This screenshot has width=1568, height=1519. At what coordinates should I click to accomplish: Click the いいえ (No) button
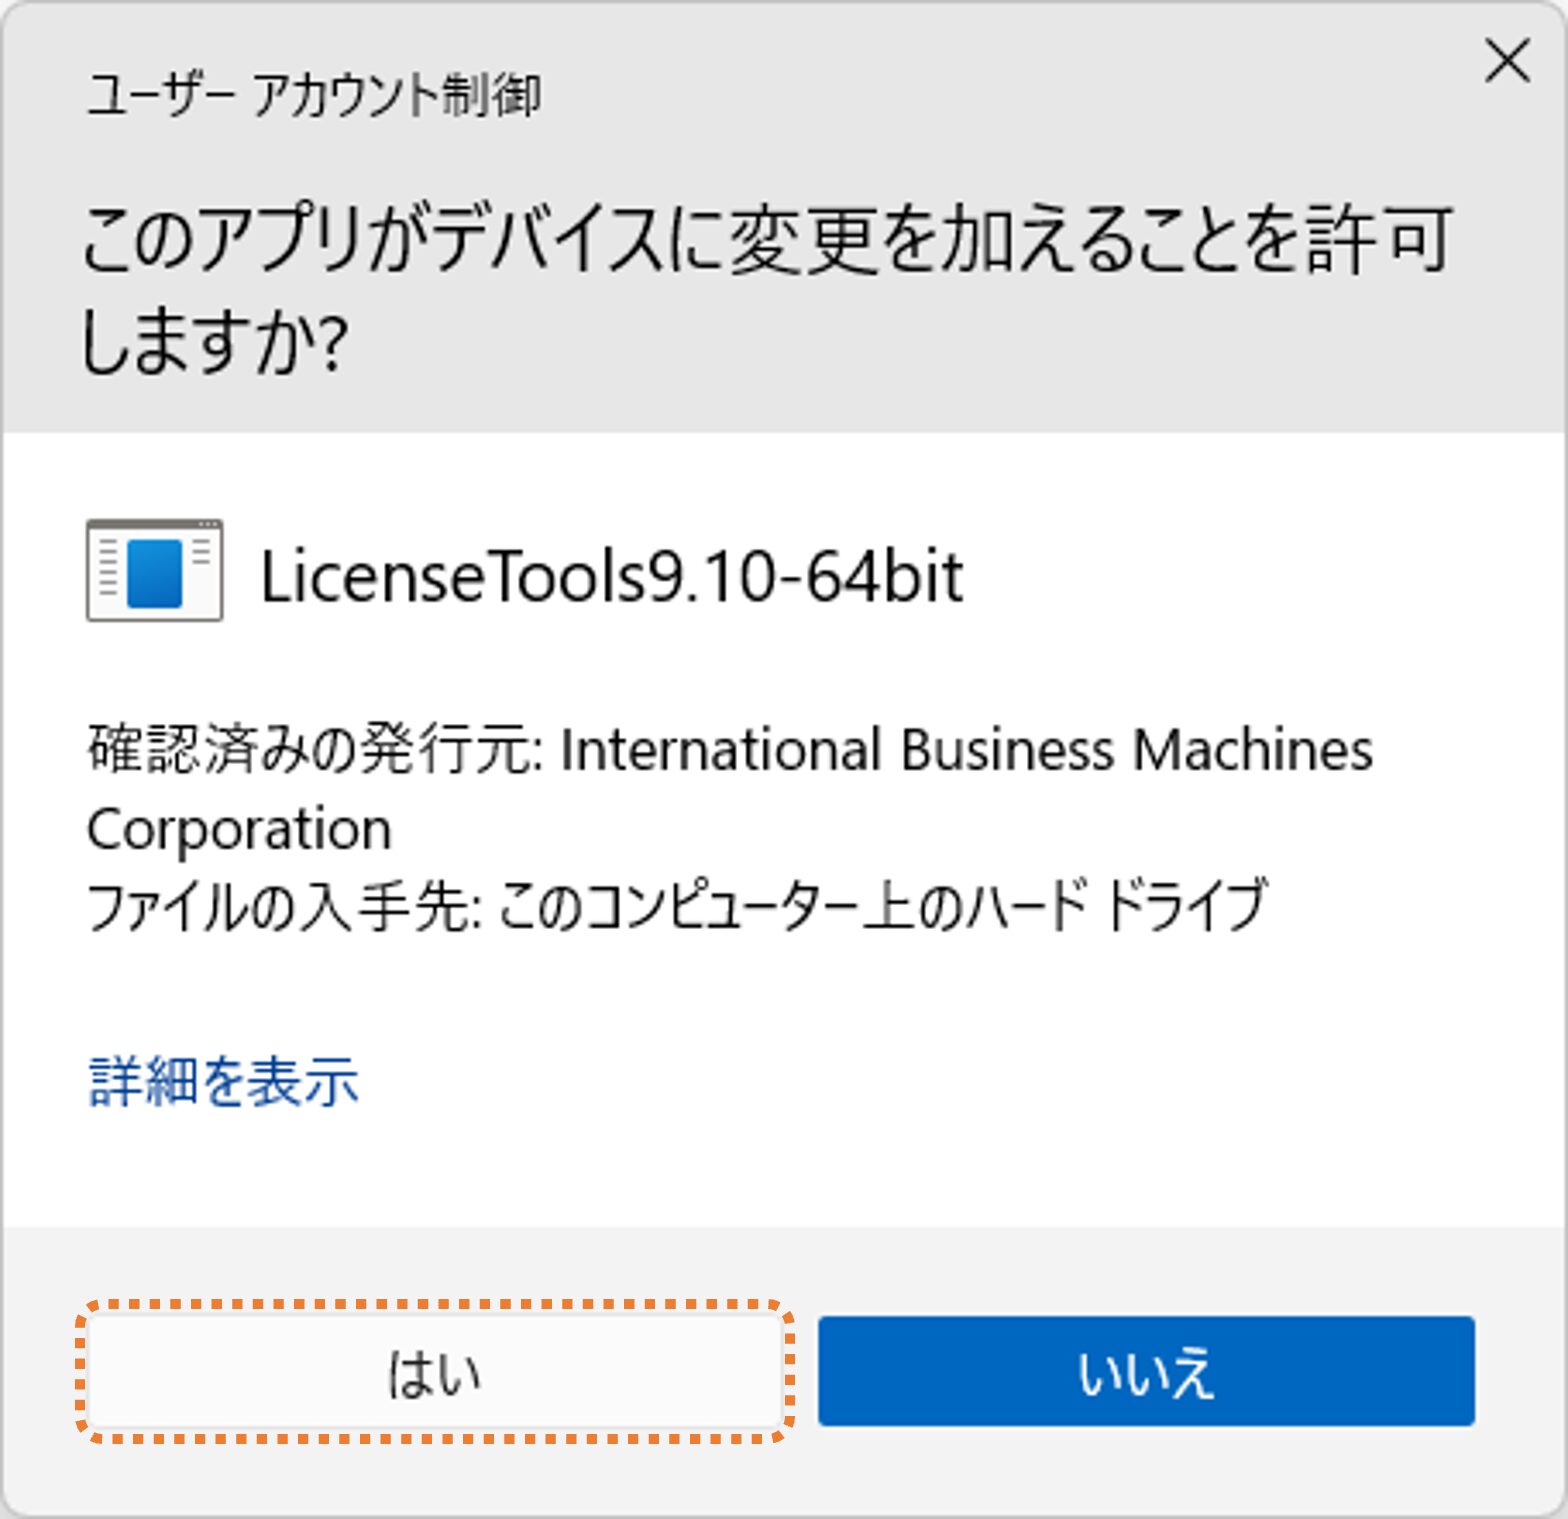click(x=1146, y=1371)
